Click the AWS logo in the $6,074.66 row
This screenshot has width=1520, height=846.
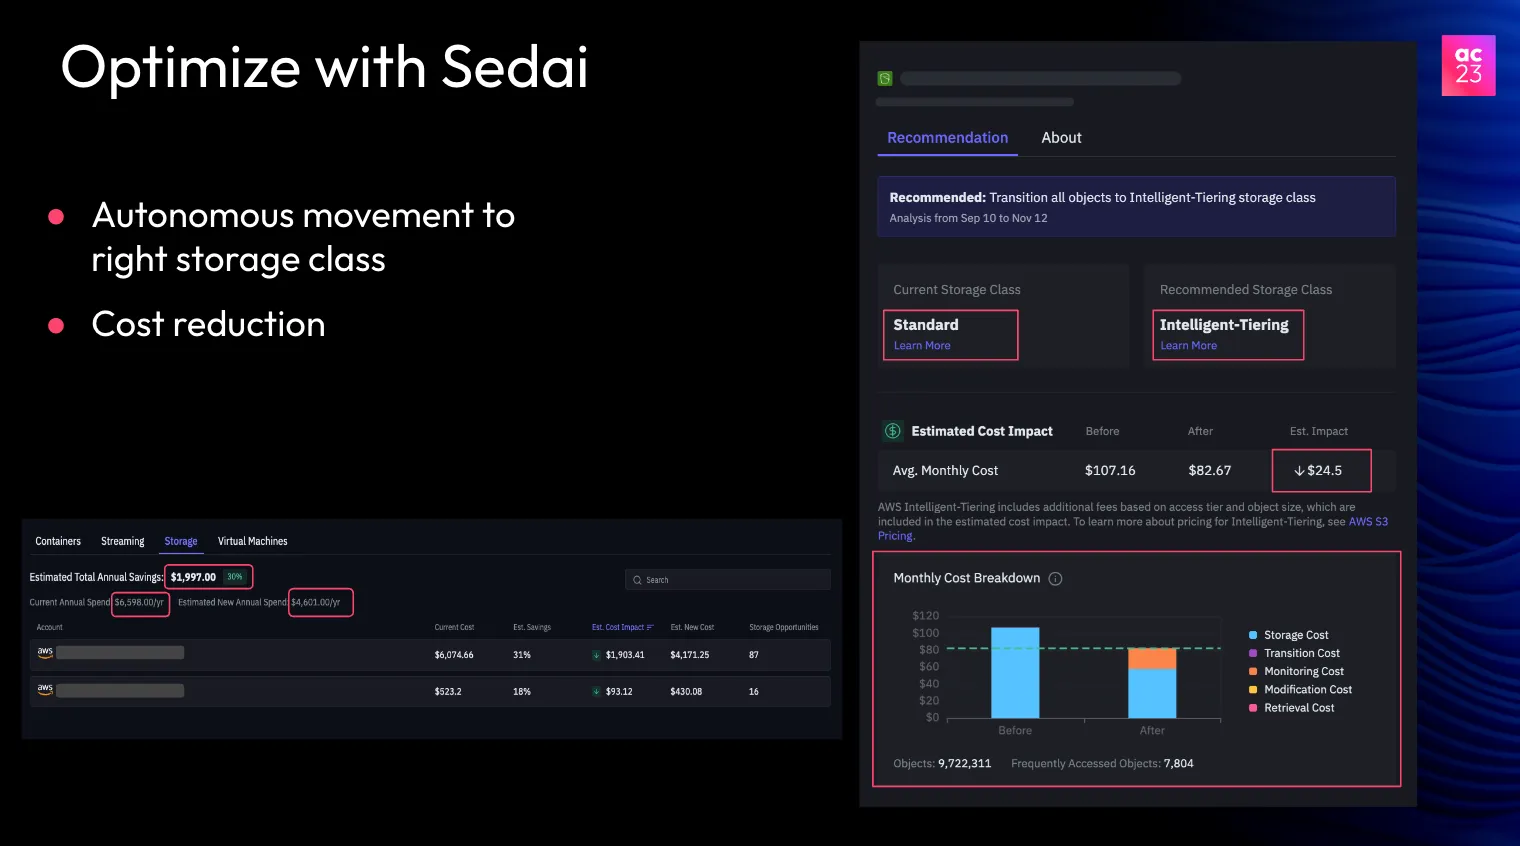point(45,652)
